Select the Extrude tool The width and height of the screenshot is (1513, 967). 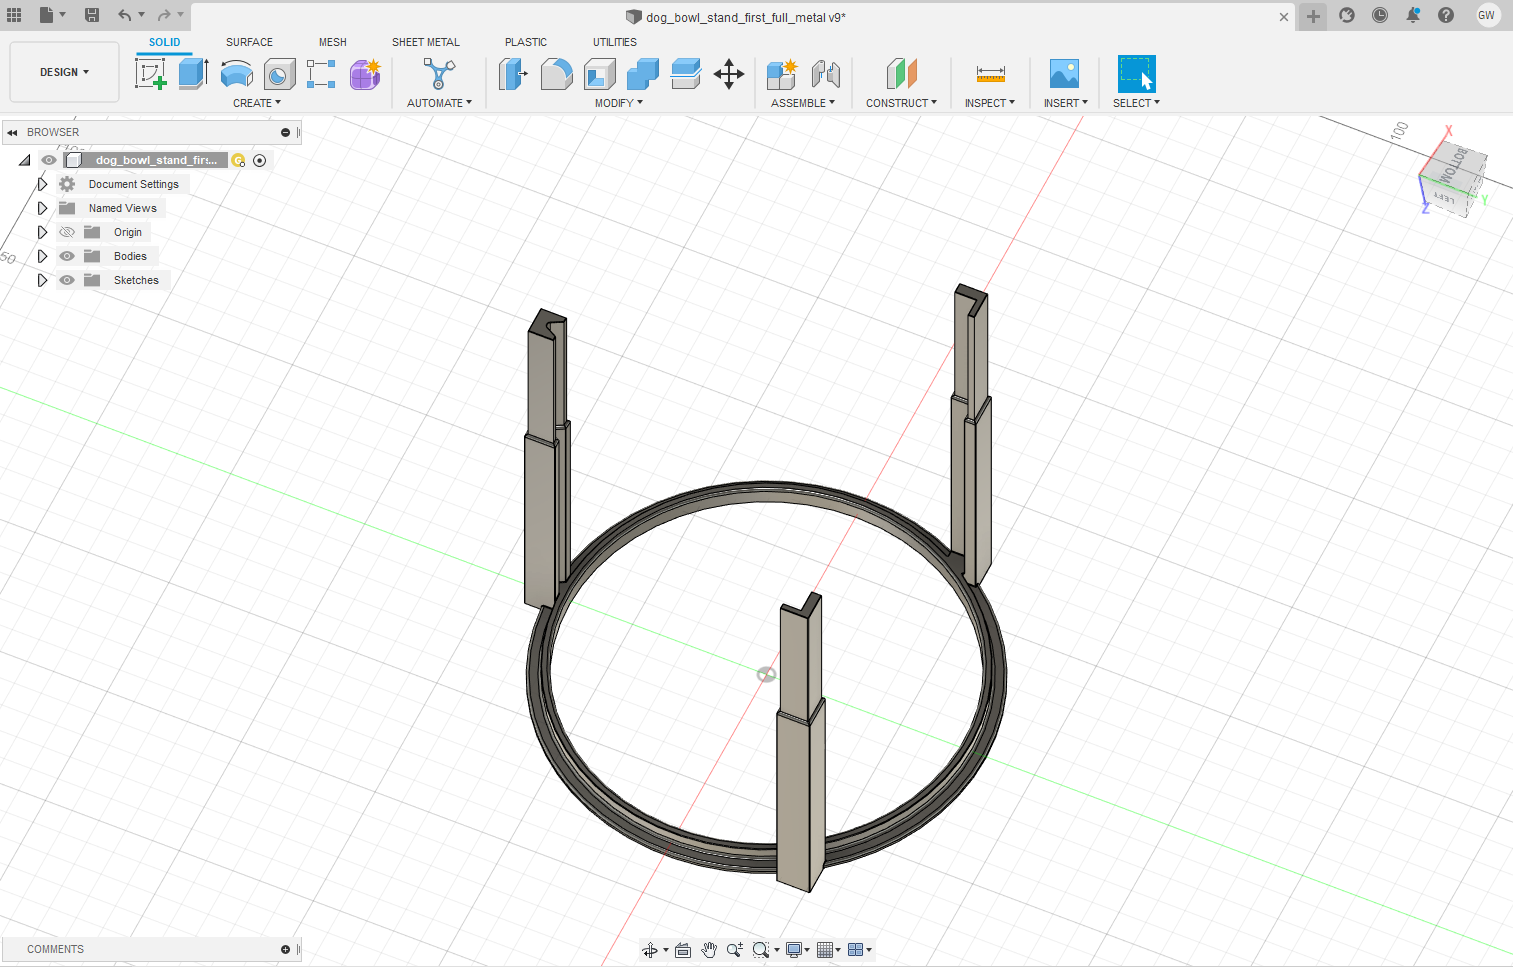[x=193, y=74]
